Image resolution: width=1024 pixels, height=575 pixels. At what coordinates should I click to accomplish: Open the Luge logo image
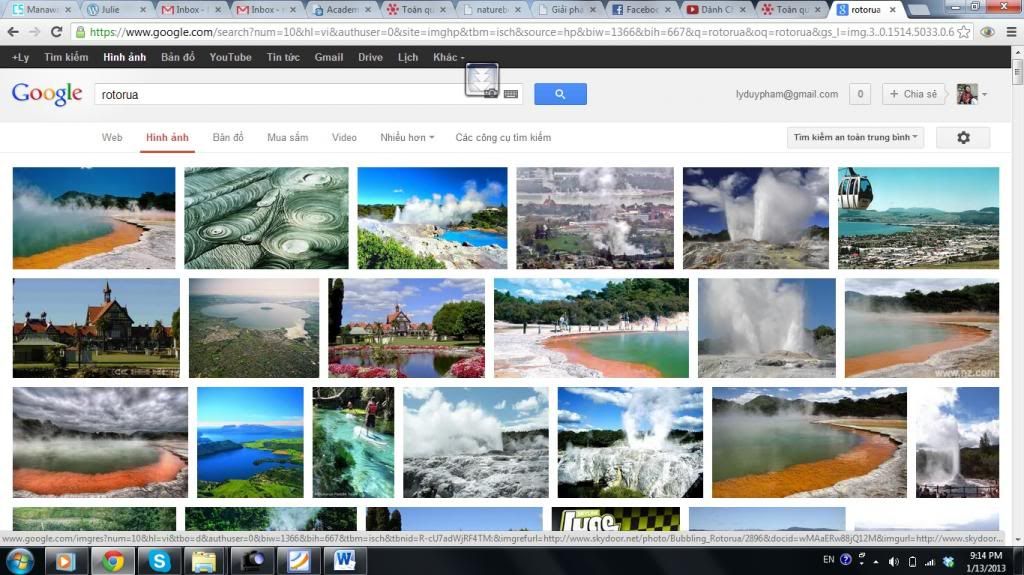pyautogui.click(x=615, y=519)
